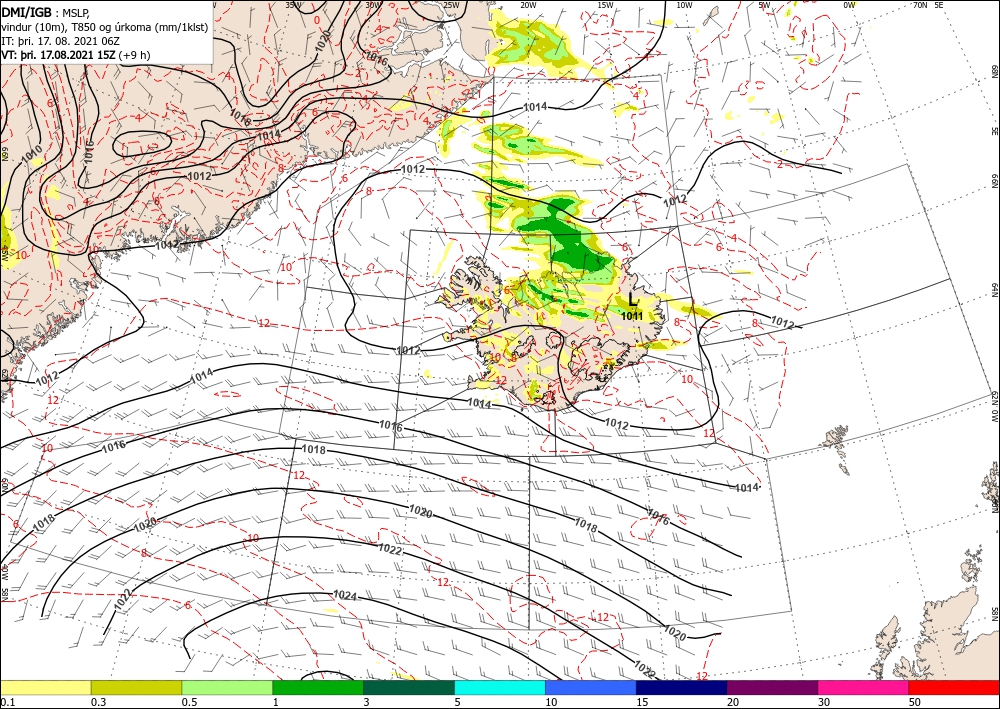The image size is (1000, 709).
Task: Click the '20W' longitude label
Action: 528,5
